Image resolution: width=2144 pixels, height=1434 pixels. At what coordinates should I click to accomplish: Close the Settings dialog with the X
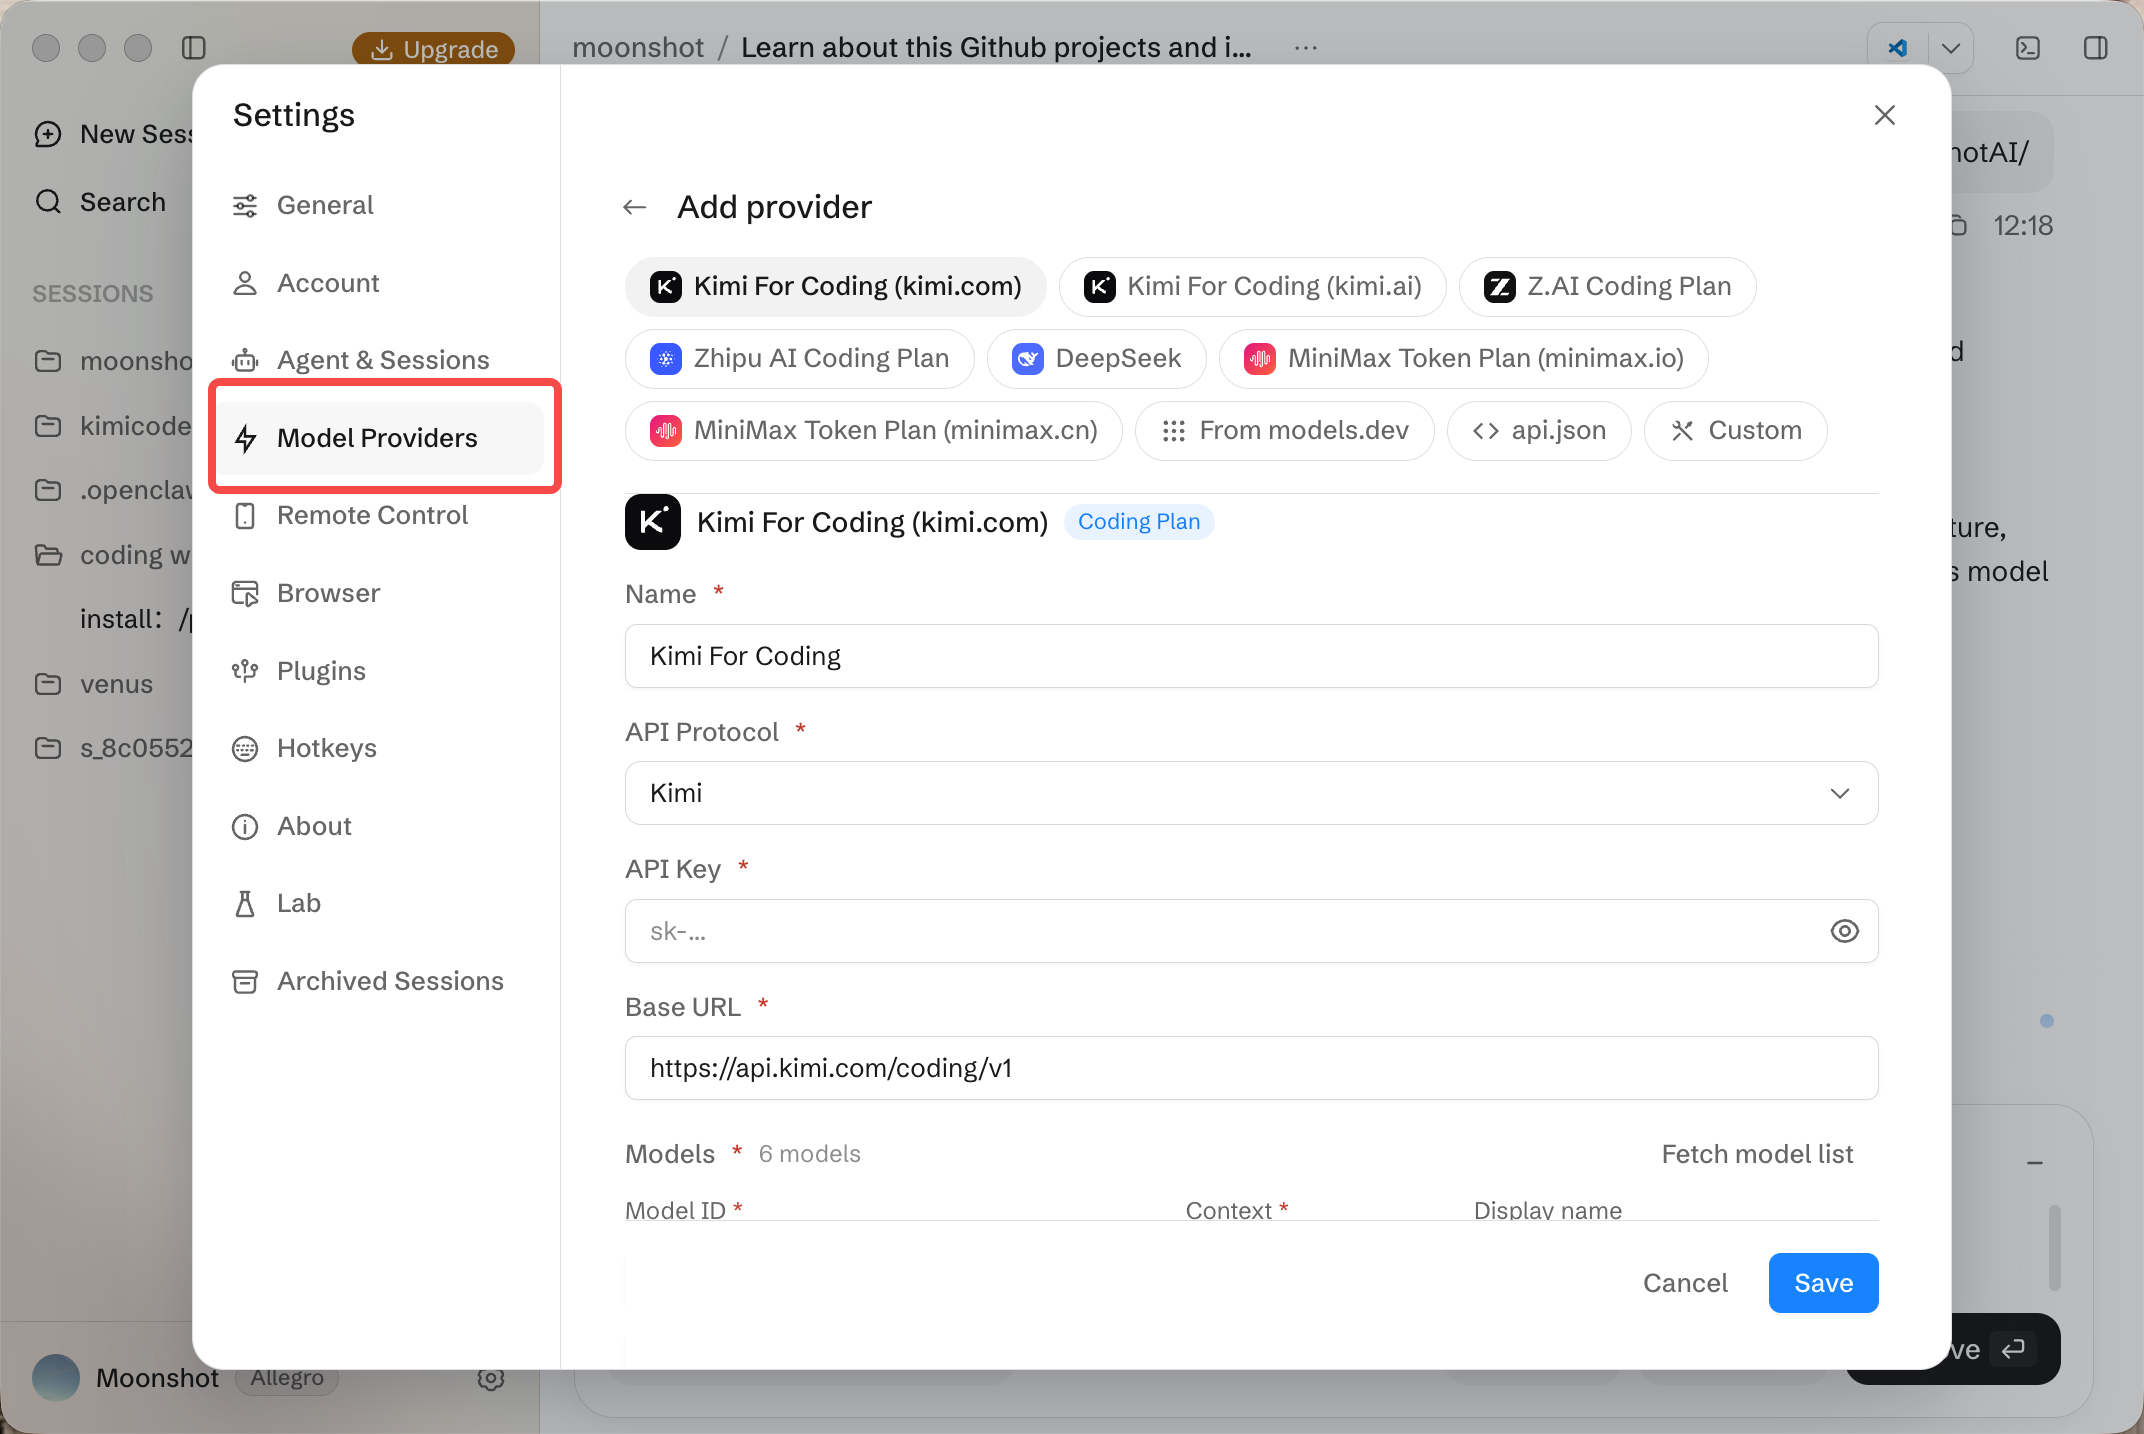pyautogui.click(x=1884, y=115)
